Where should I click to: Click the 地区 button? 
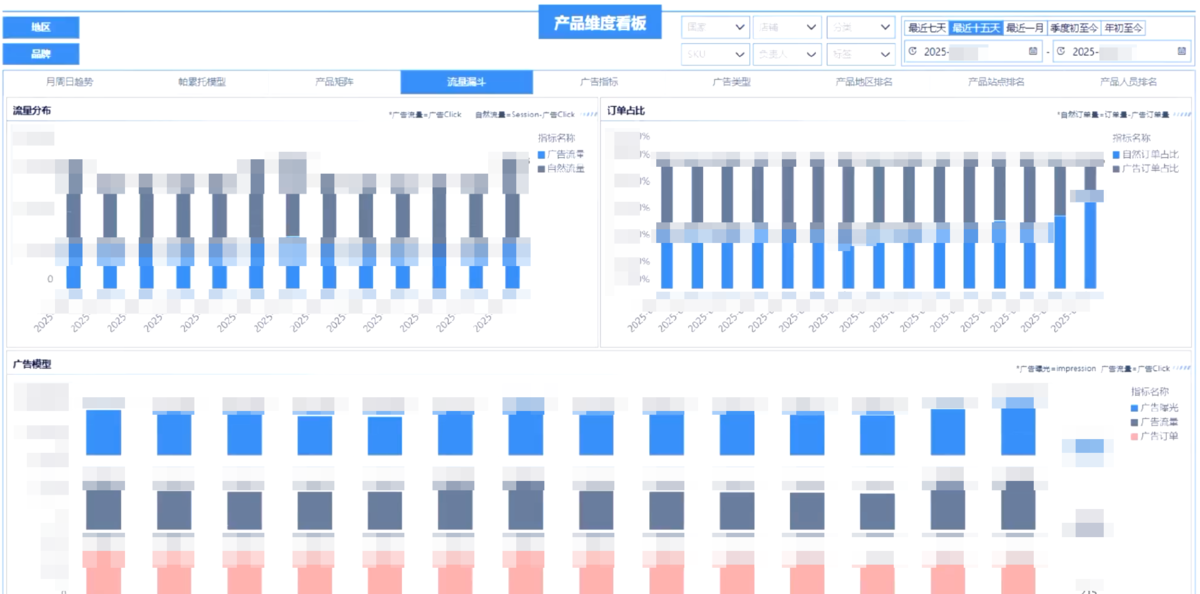click(41, 28)
